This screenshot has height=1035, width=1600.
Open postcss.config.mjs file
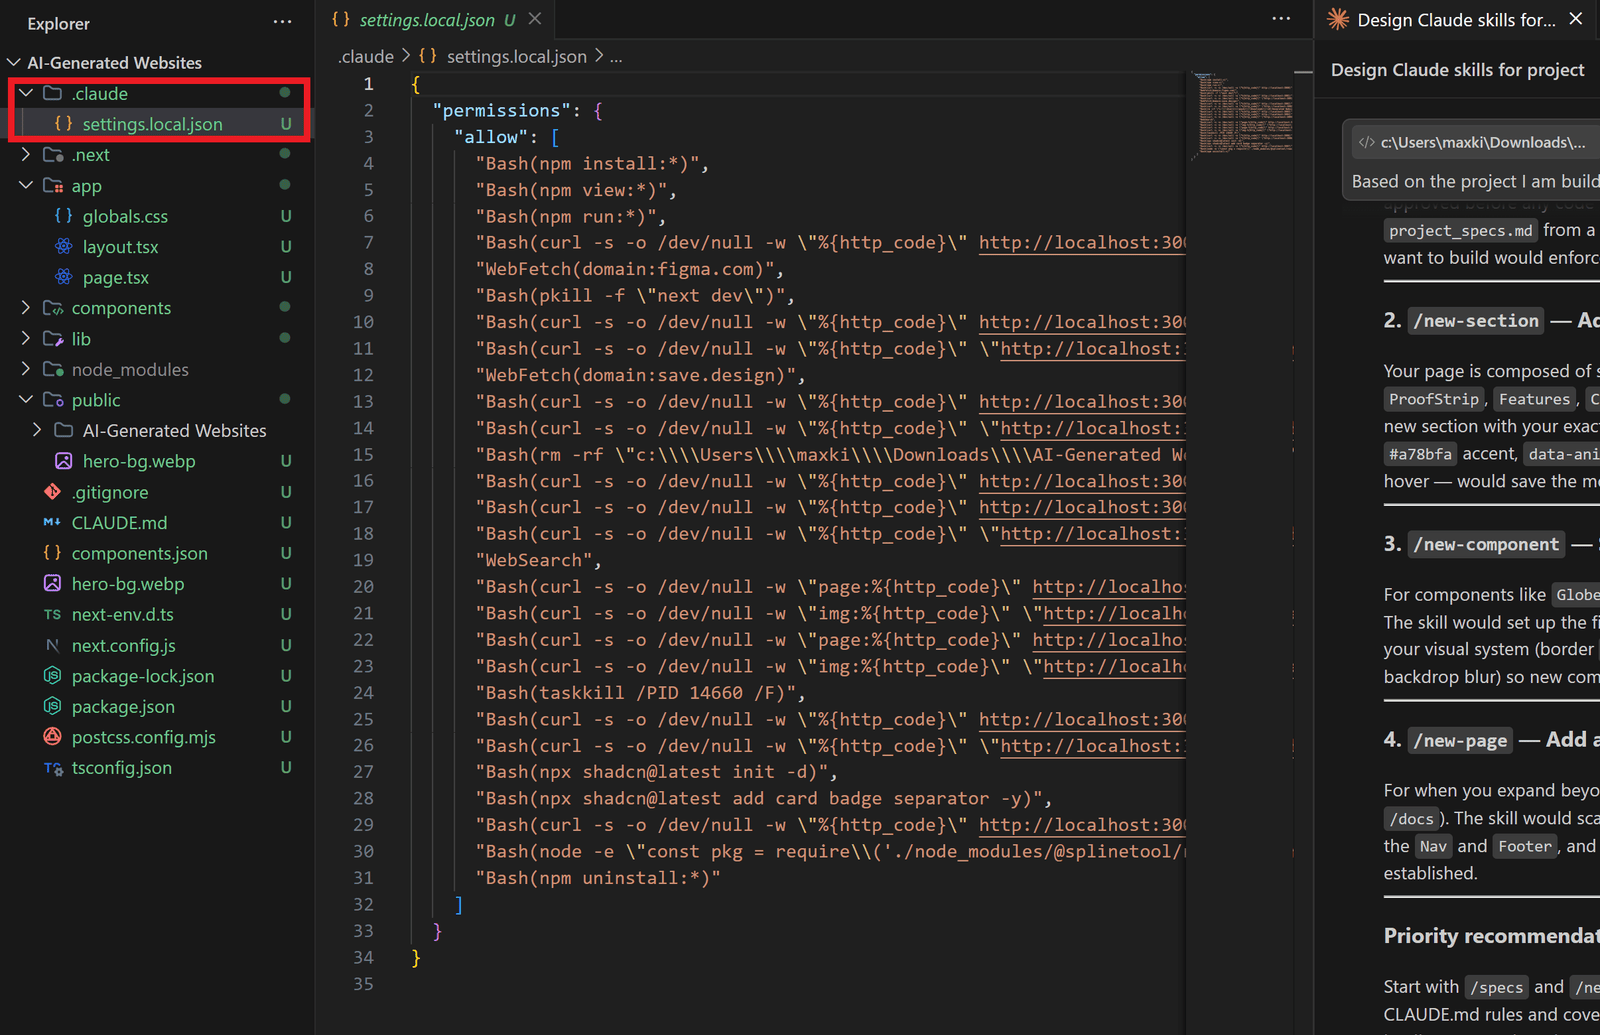pyautogui.click(x=143, y=737)
